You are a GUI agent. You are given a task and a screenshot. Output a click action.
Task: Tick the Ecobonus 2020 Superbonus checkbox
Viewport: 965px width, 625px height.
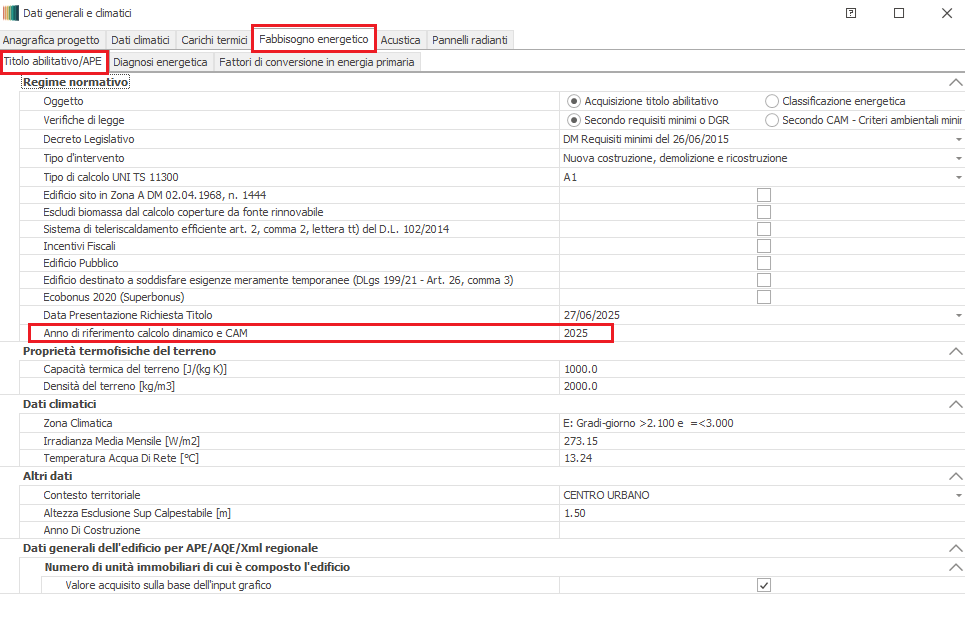click(764, 297)
